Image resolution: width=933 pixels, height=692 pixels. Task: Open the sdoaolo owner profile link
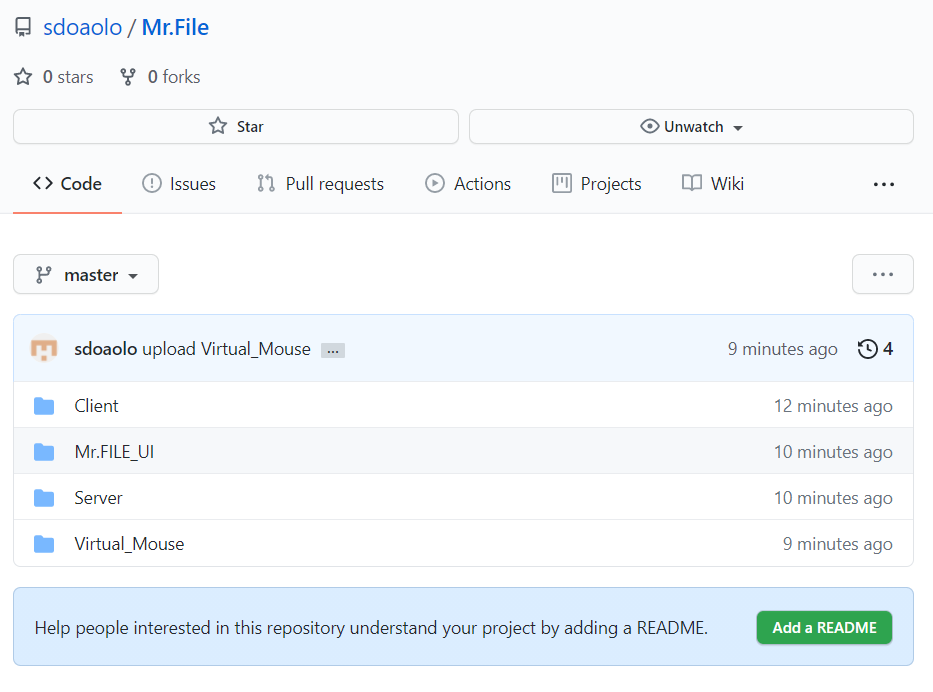[x=82, y=27]
